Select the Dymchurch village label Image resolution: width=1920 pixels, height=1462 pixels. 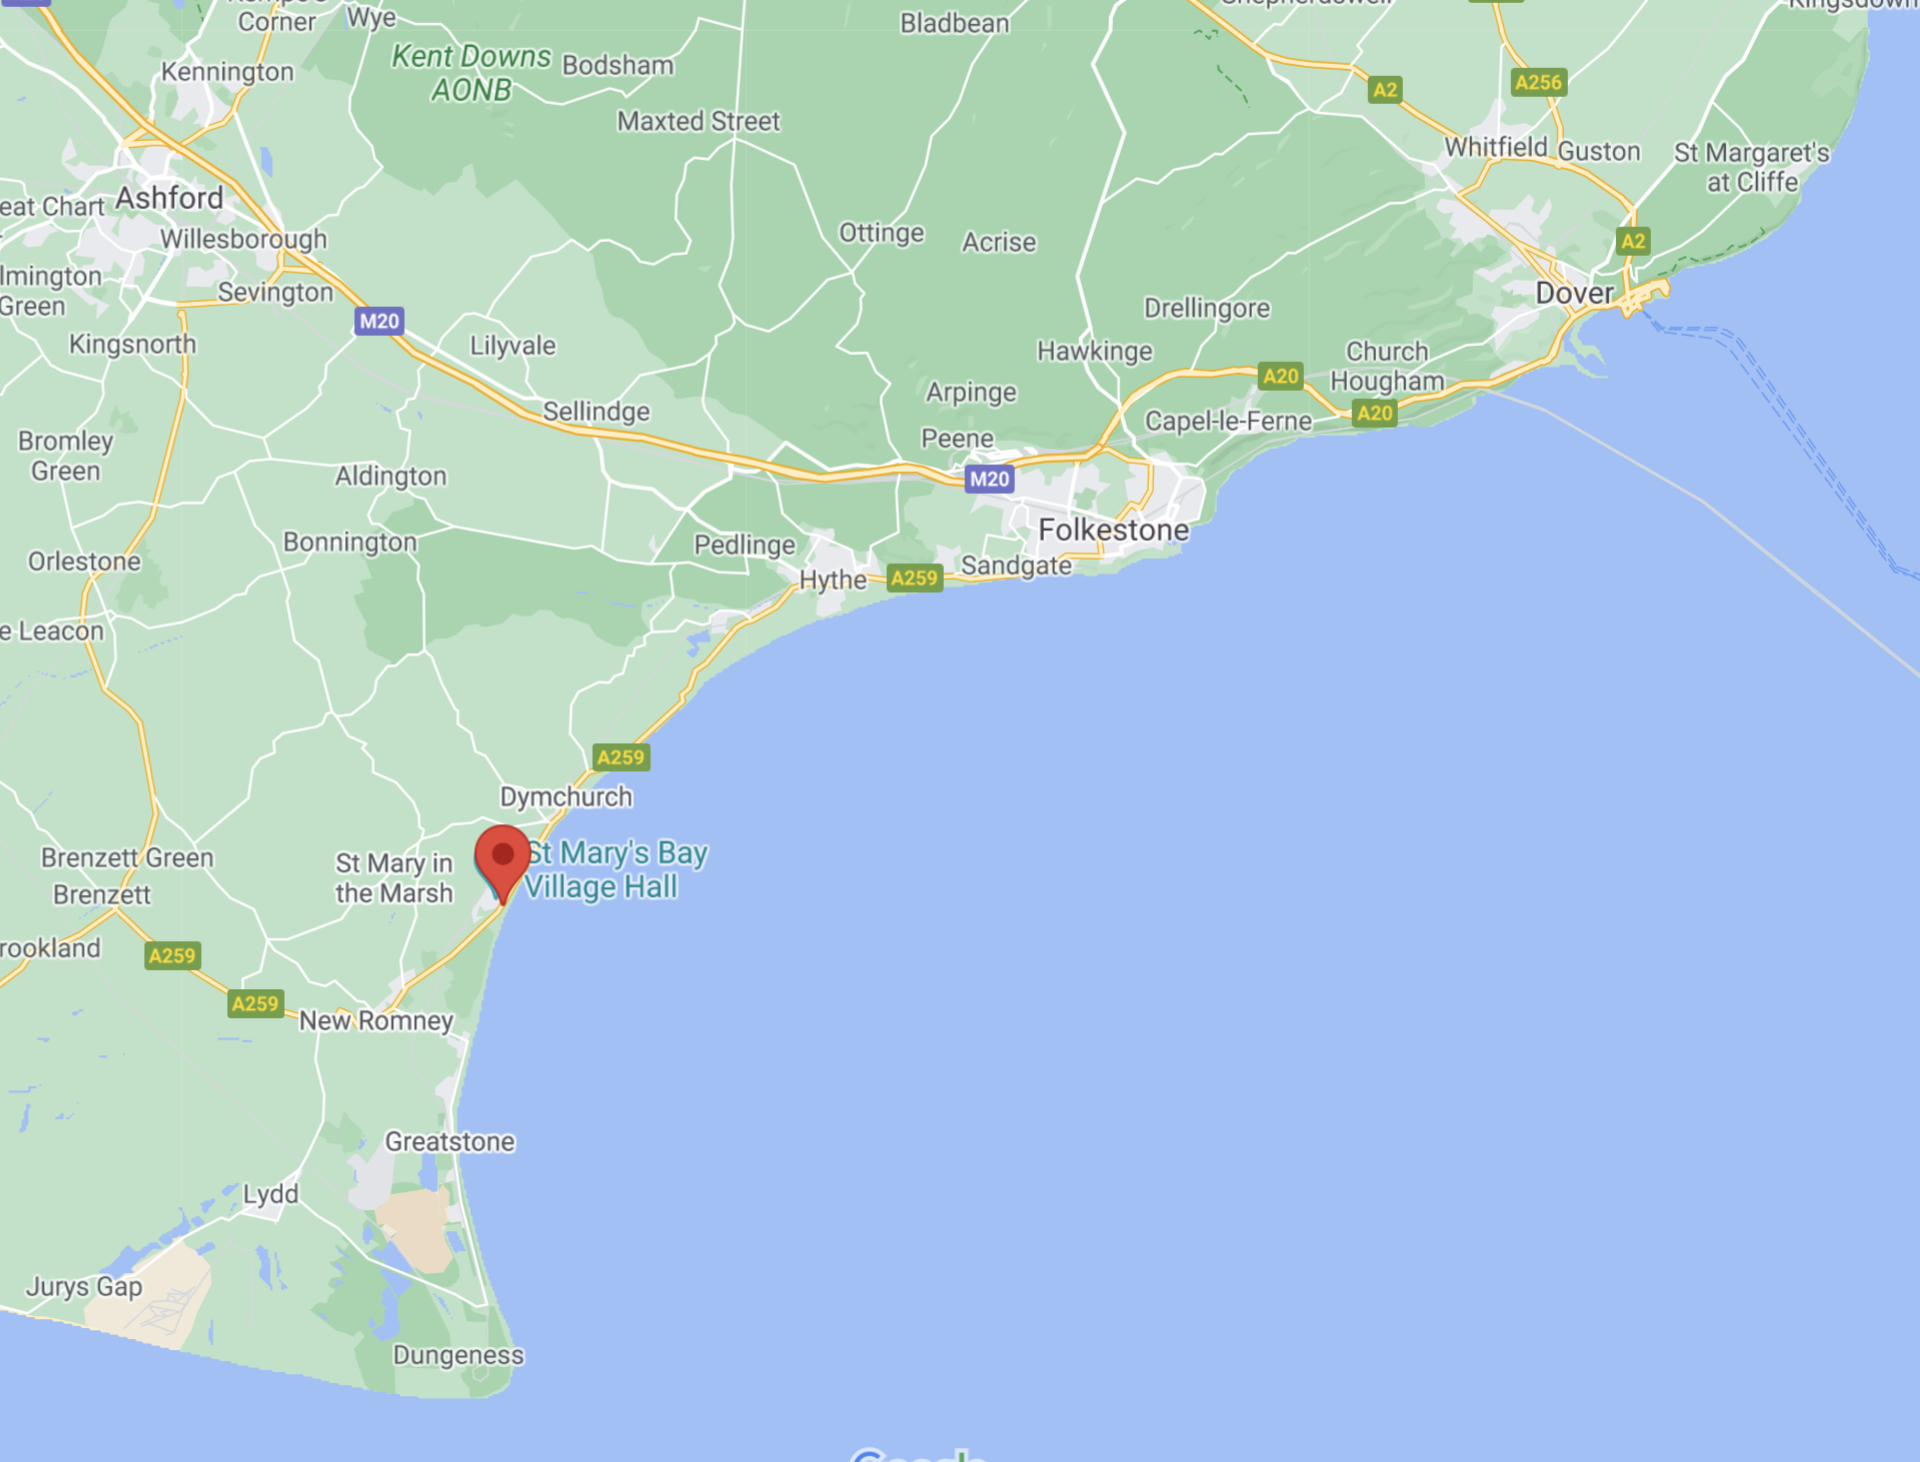pyautogui.click(x=566, y=797)
